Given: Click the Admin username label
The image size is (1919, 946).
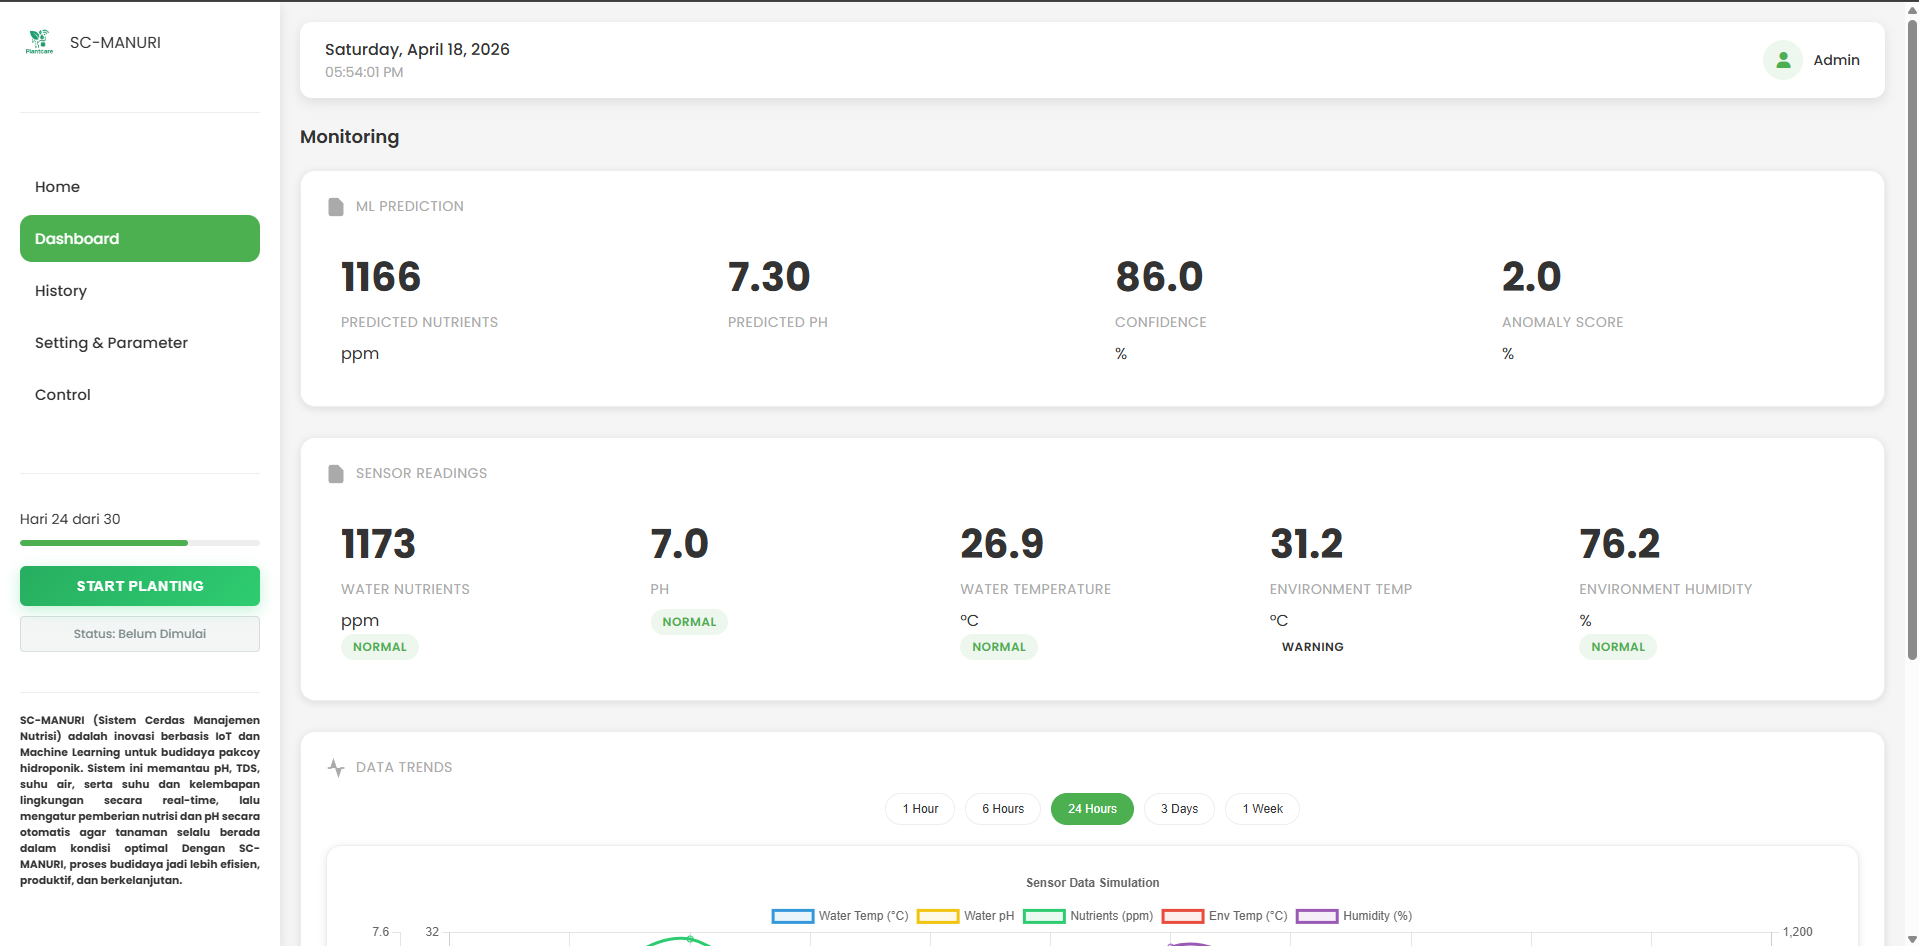Looking at the screenshot, I should (x=1836, y=60).
